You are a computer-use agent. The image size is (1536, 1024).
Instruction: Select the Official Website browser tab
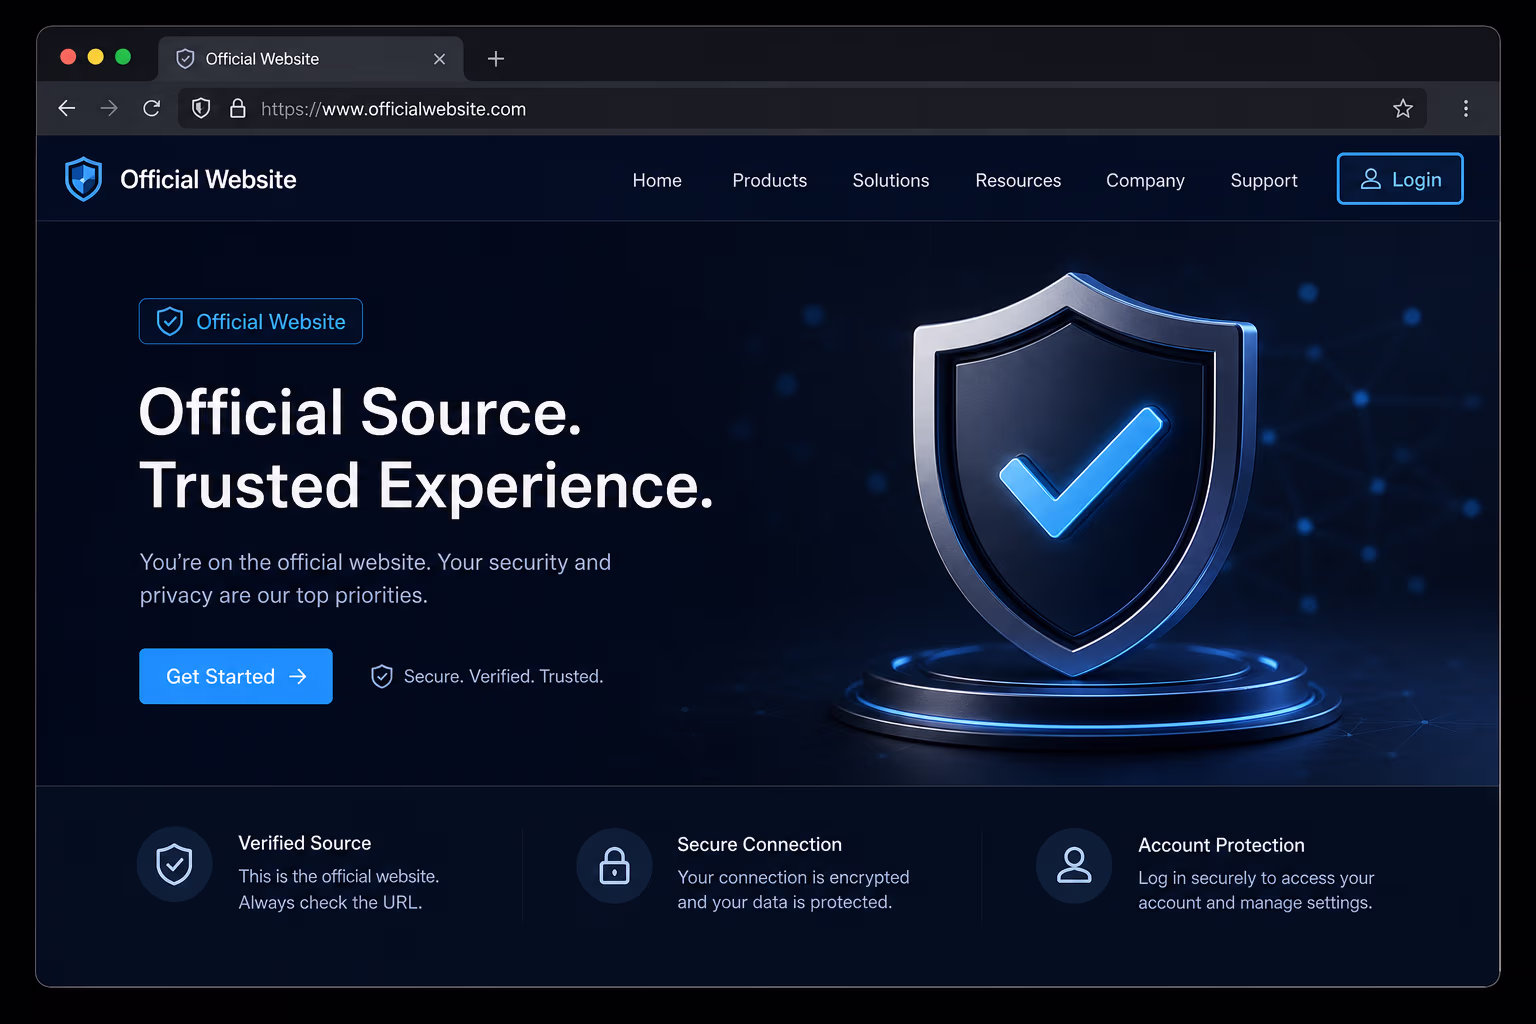(x=311, y=59)
